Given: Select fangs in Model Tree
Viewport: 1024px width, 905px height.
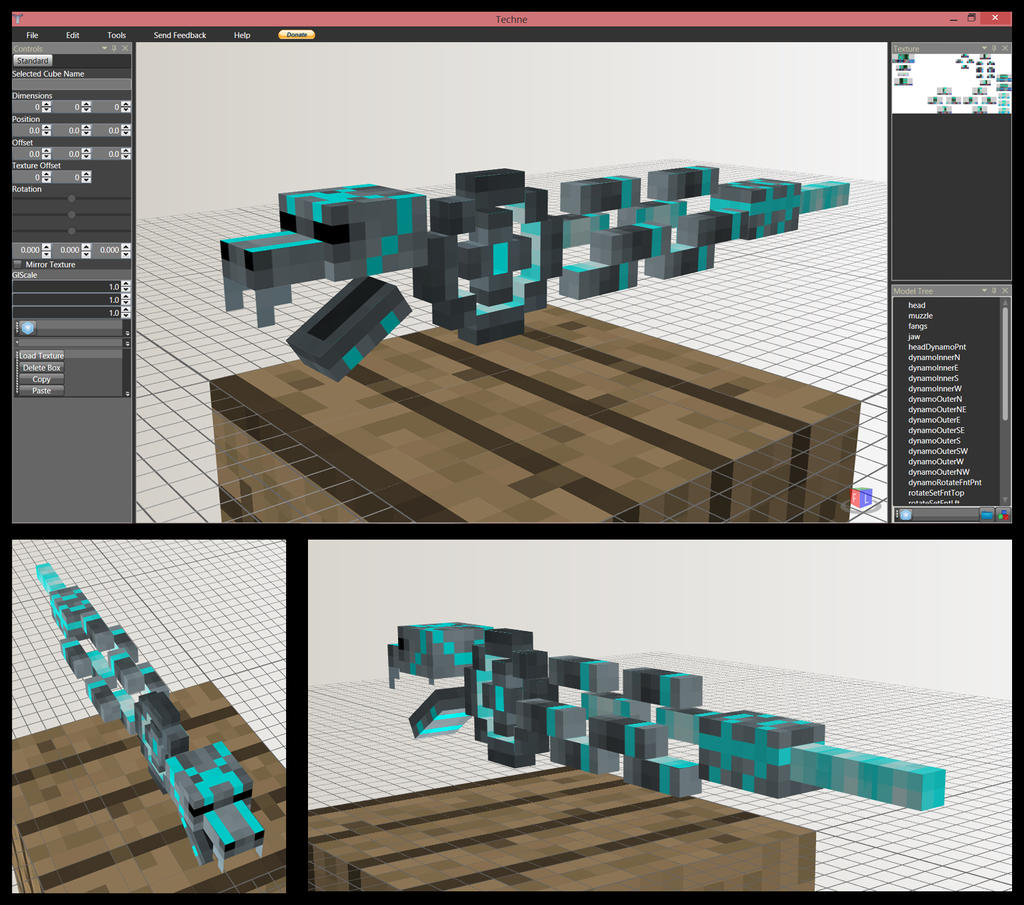Looking at the screenshot, I should point(918,326).
